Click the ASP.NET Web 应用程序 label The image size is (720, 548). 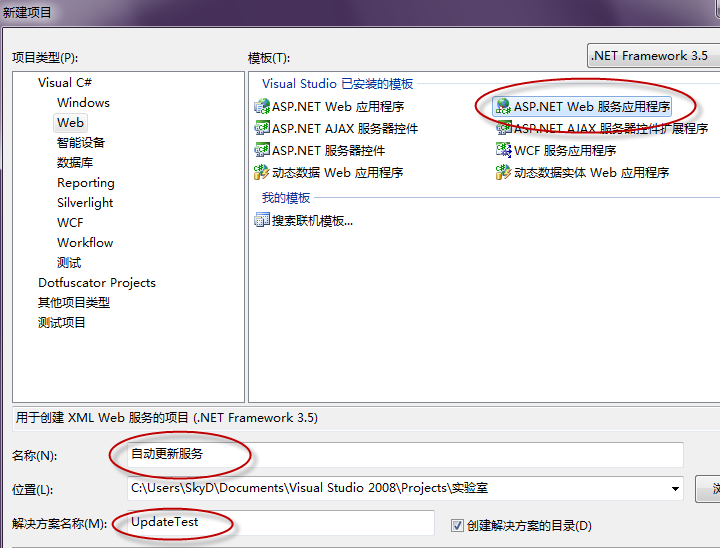[x=338, y=107]
